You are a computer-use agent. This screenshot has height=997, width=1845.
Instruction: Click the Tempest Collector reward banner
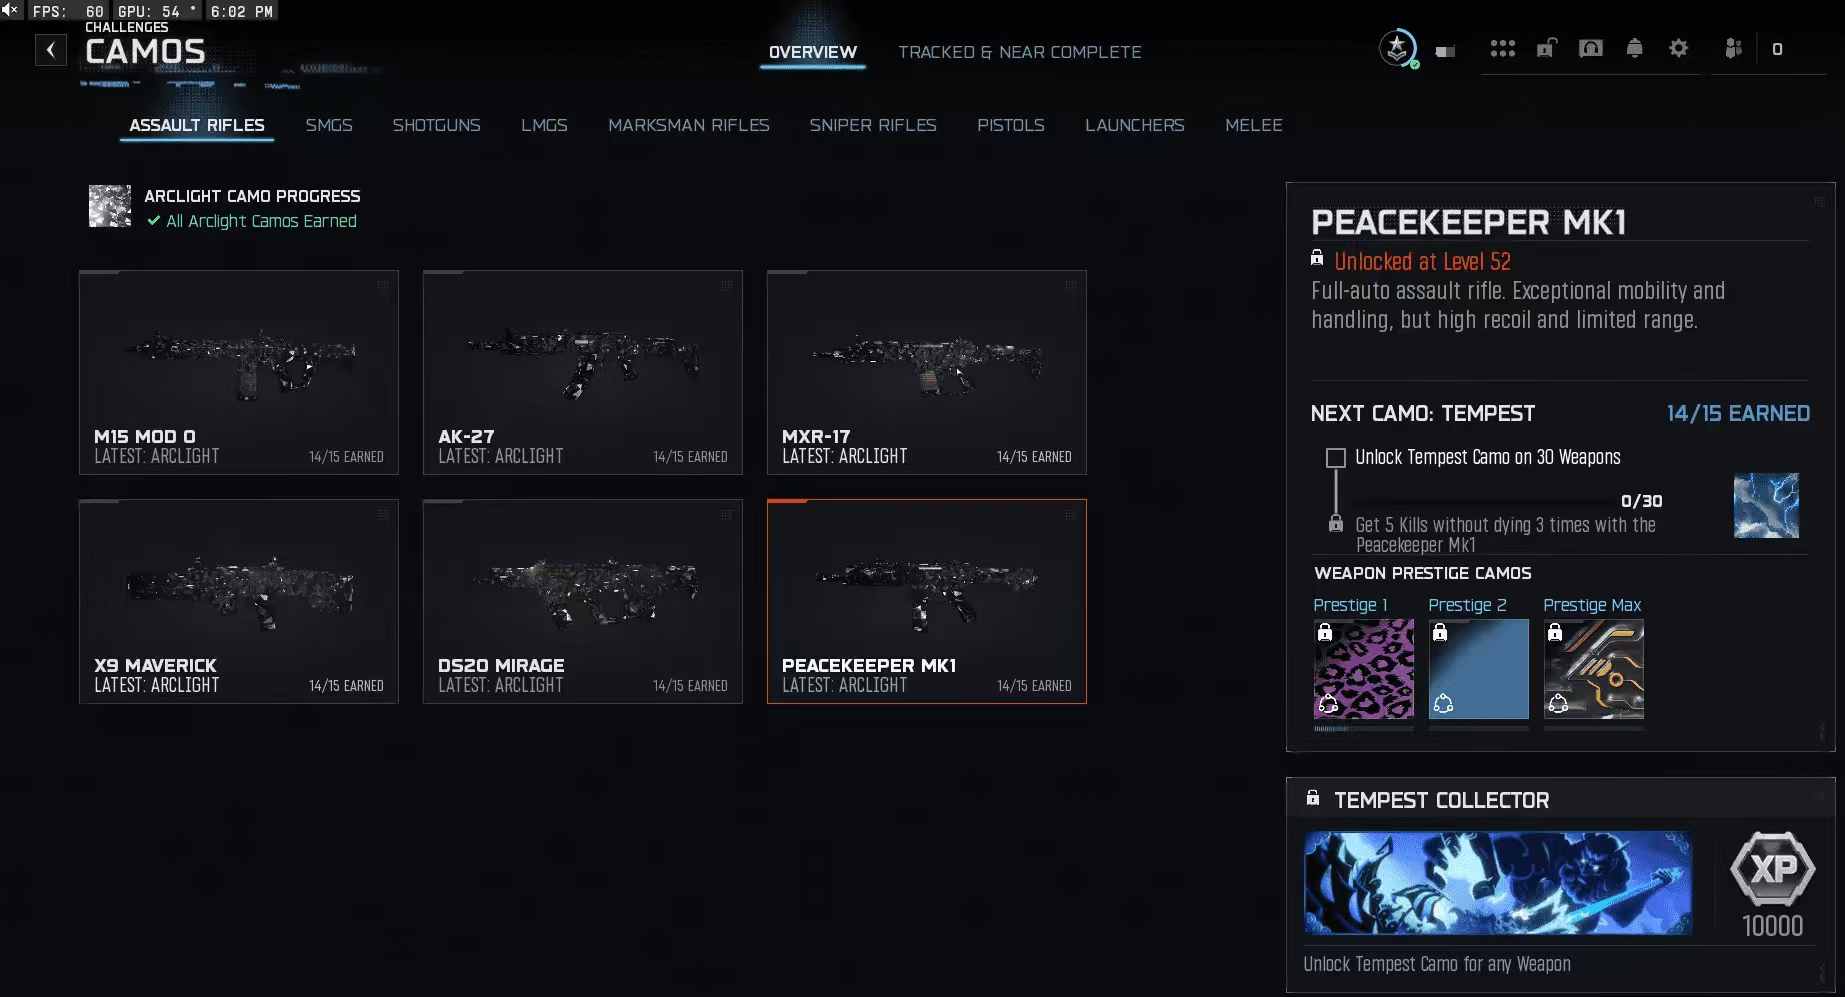click(x=1498, y=883)
